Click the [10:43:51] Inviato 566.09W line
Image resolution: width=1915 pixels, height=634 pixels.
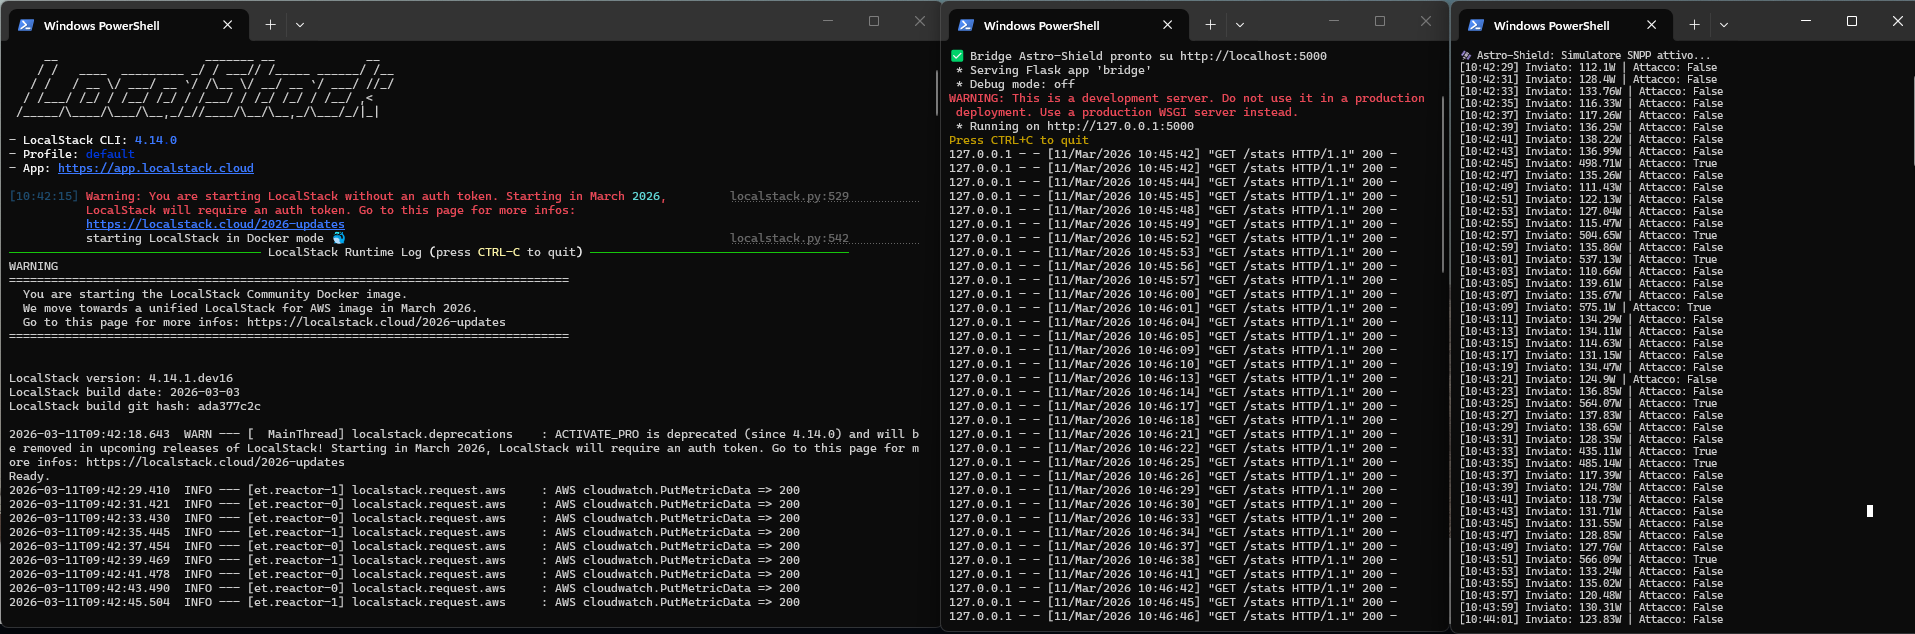click(x=1588, y=559)
